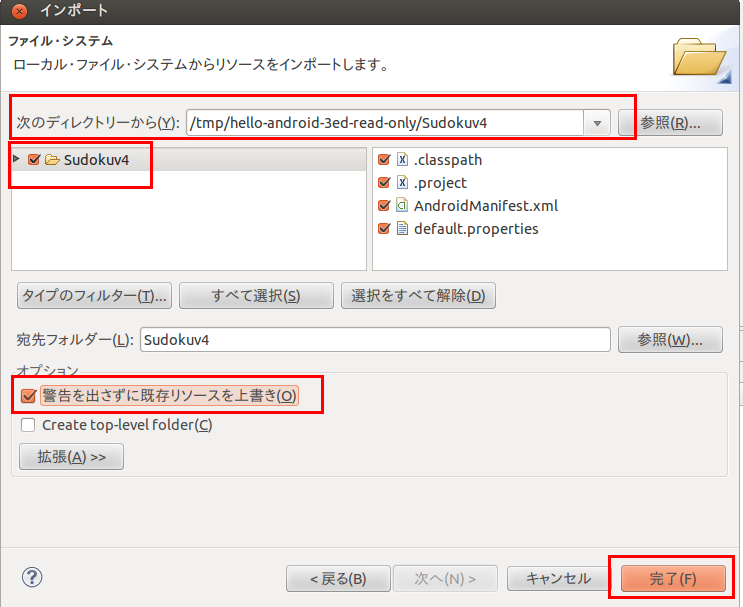Open the source directory dropdown arrow
The image size is (743, 607).
click(597, 123)
